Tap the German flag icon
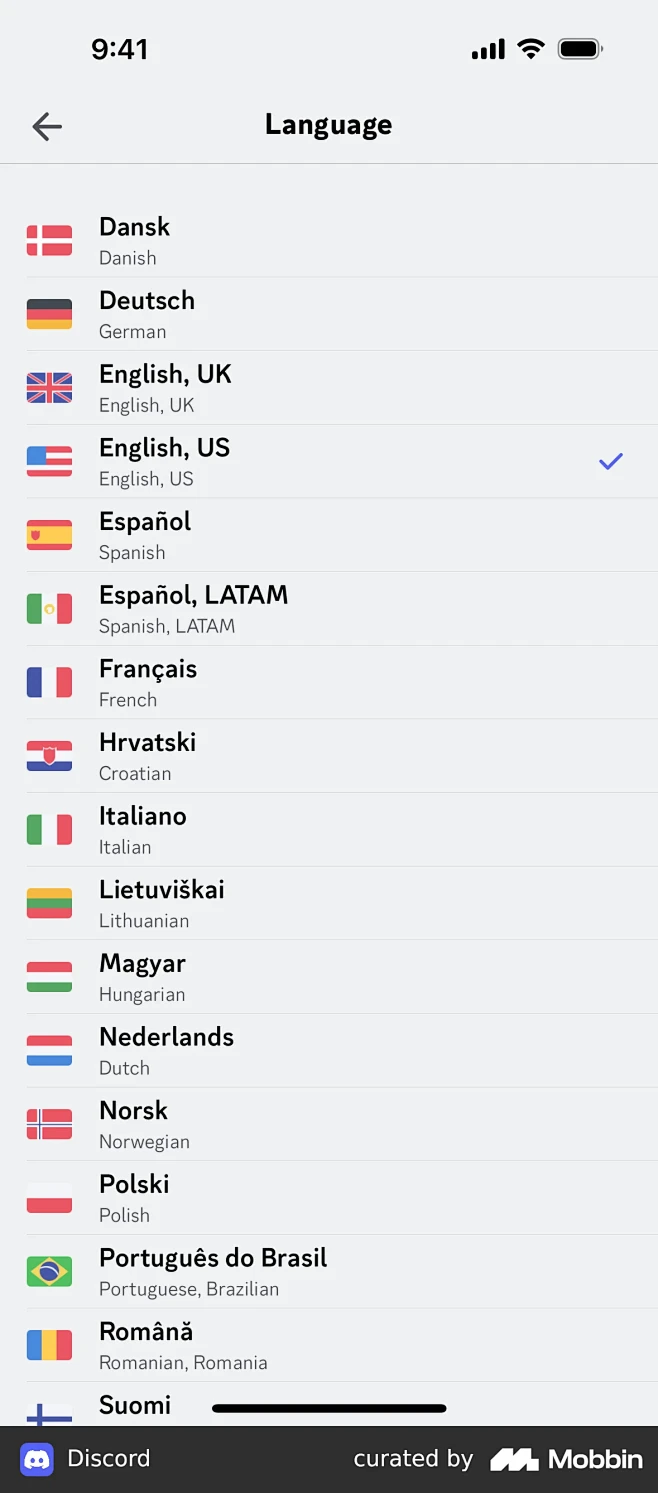658x1493 pixels. tap(49, 313)
